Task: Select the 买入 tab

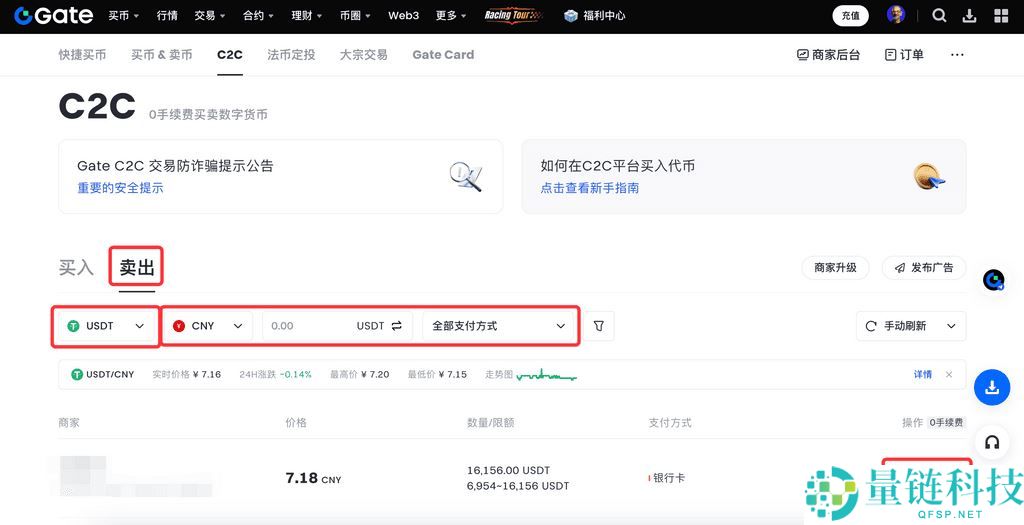Action: point(76,267)
